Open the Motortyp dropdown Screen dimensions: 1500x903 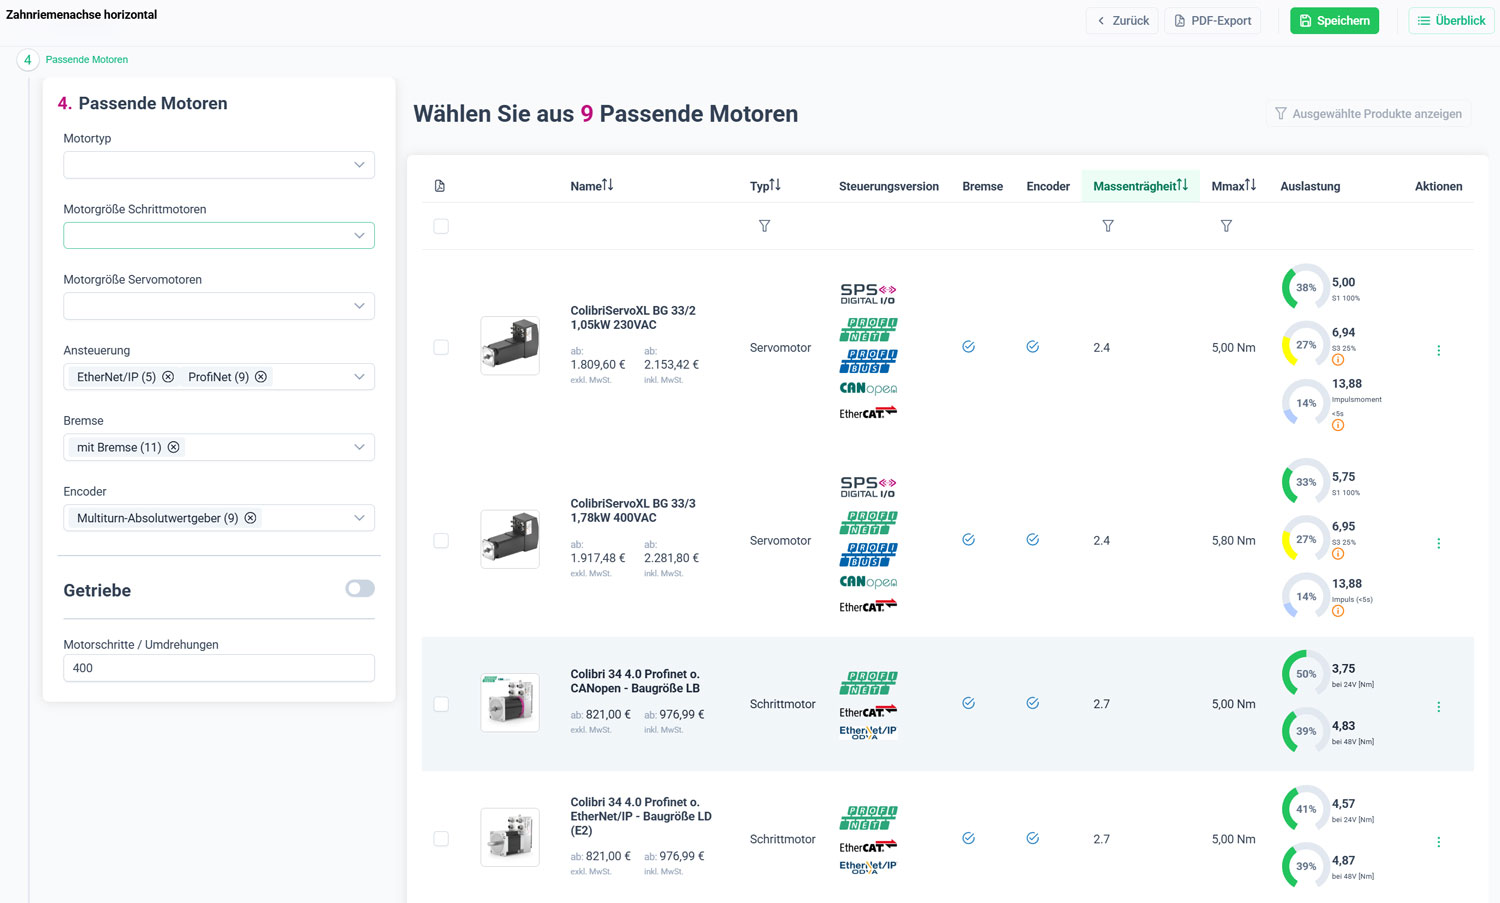(218, 164)
